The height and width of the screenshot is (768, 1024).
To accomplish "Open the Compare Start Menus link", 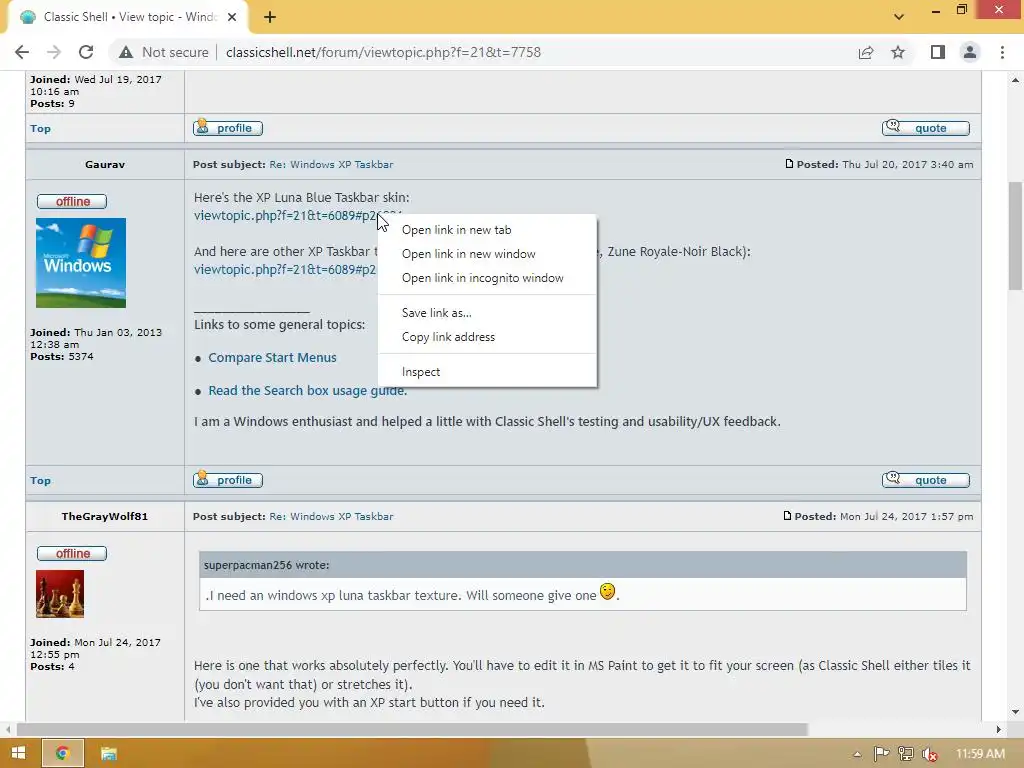I will click(272, 358).
